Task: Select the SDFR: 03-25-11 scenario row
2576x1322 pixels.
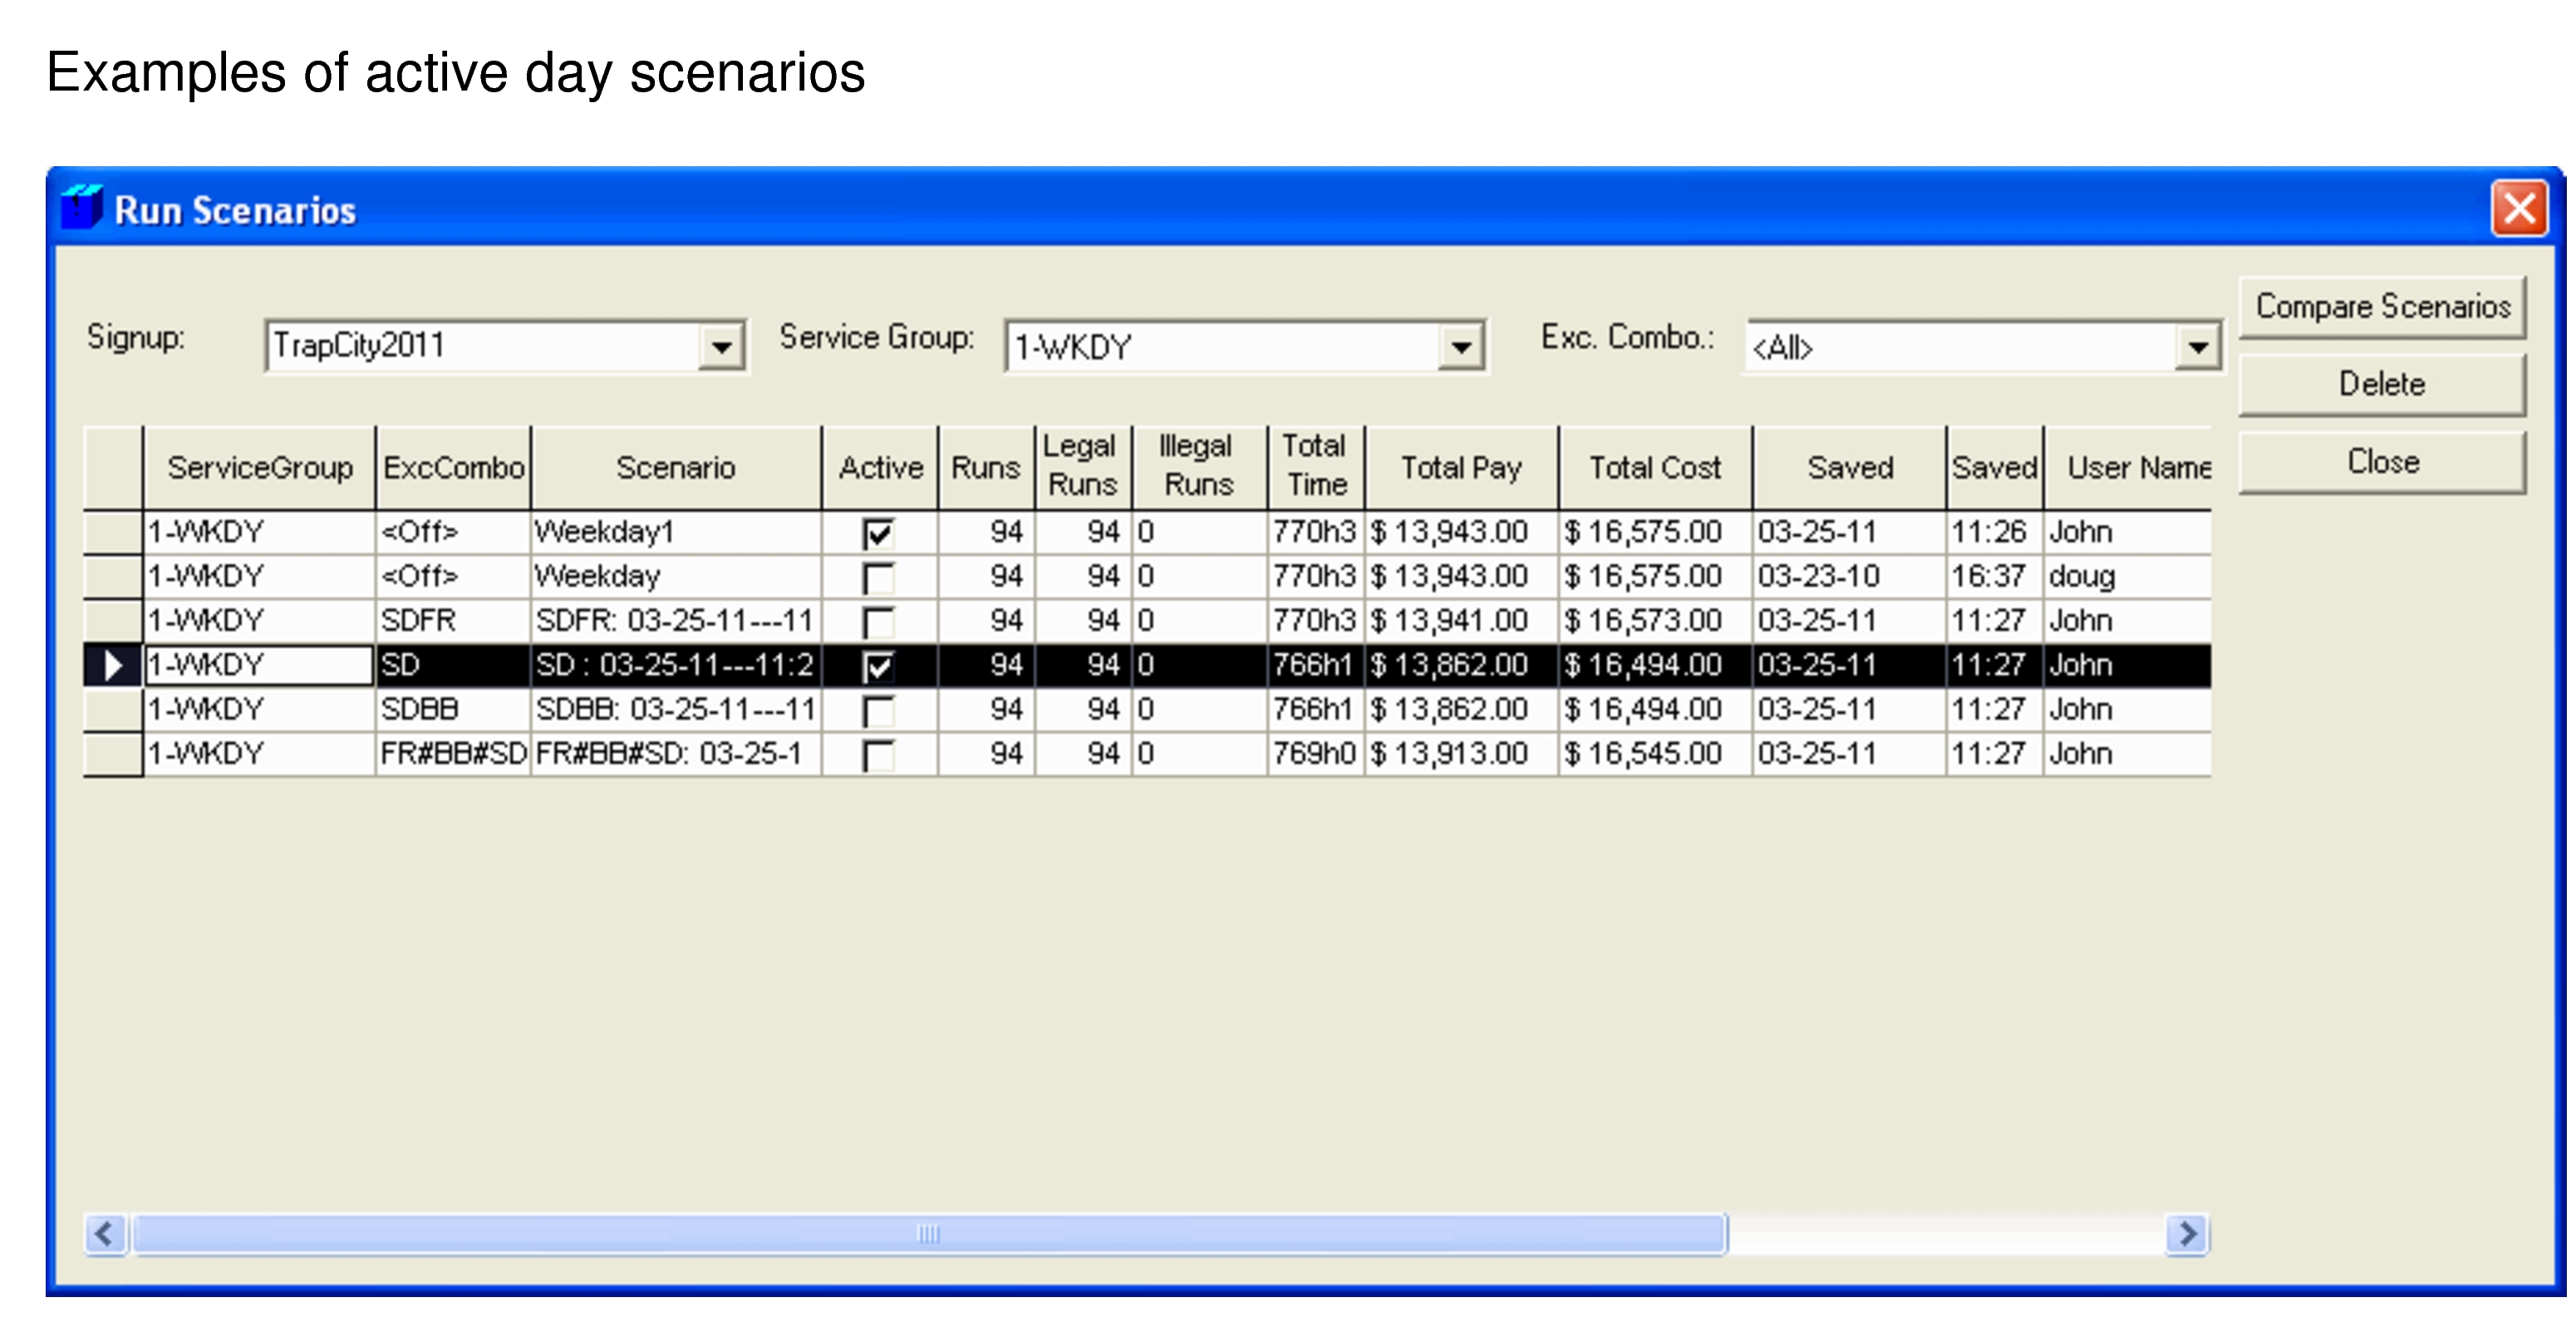Action: (x=675, y=619)
